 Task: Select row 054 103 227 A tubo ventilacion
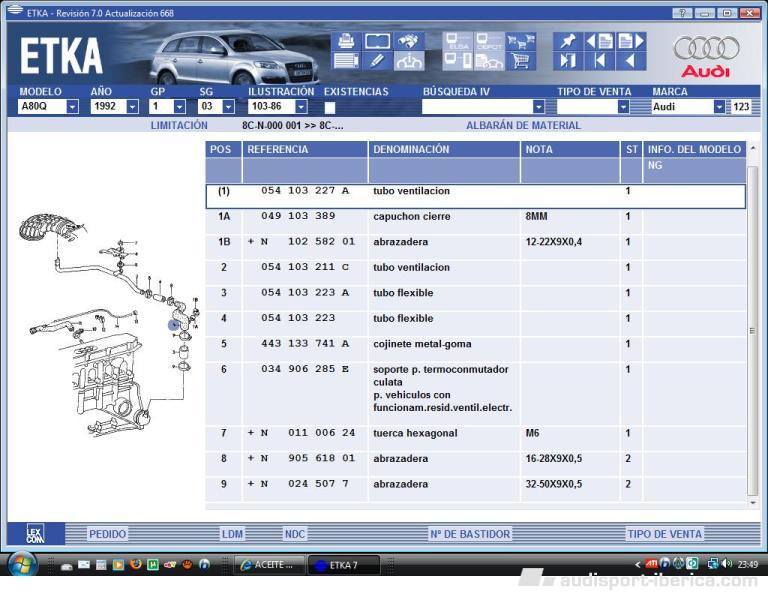coord(475,196)
